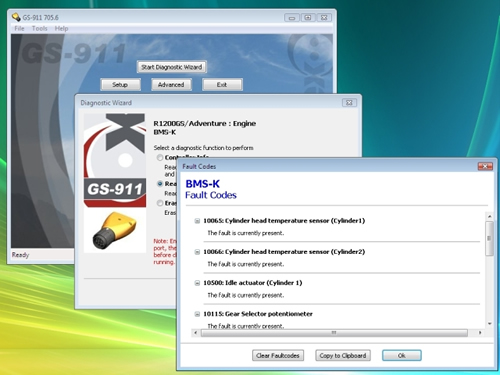Click fault title '10115: Gear Selector potentiometer'
This screenshot has width=500, height=375.
[258, 314]
